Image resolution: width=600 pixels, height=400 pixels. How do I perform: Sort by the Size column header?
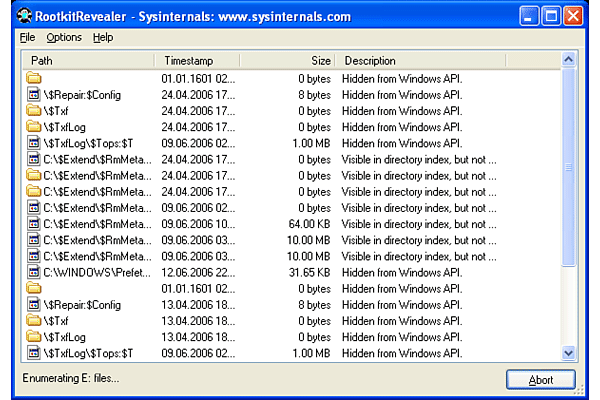point(288,60)
